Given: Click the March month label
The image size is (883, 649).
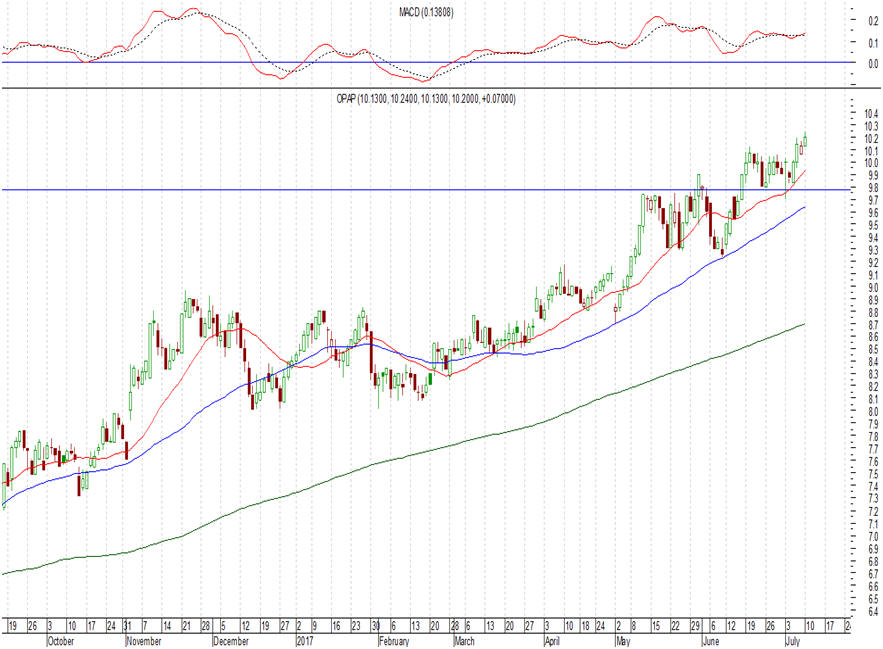Looking at the screenshot, I should 464,641.
